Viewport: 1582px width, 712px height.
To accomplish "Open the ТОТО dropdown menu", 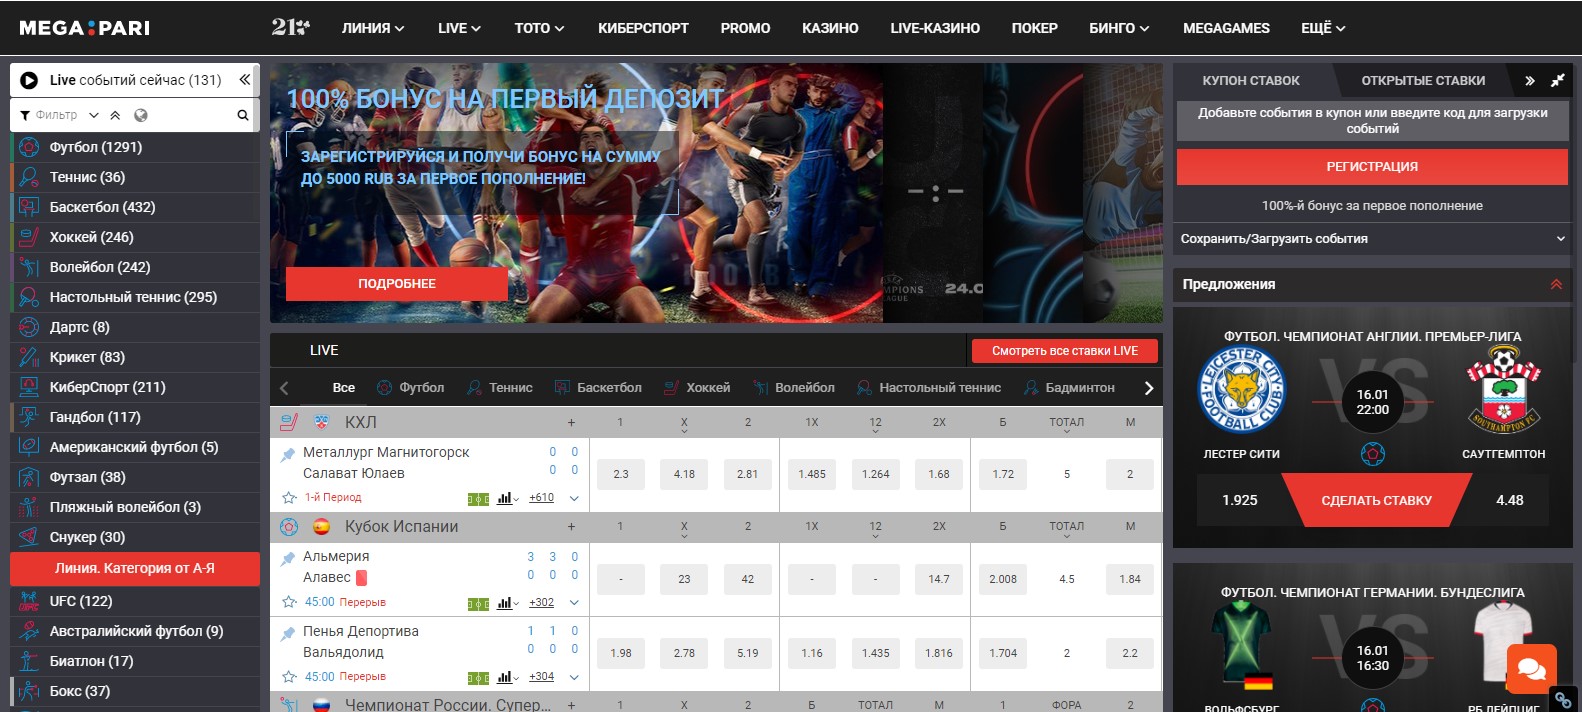I will (539, 28).
